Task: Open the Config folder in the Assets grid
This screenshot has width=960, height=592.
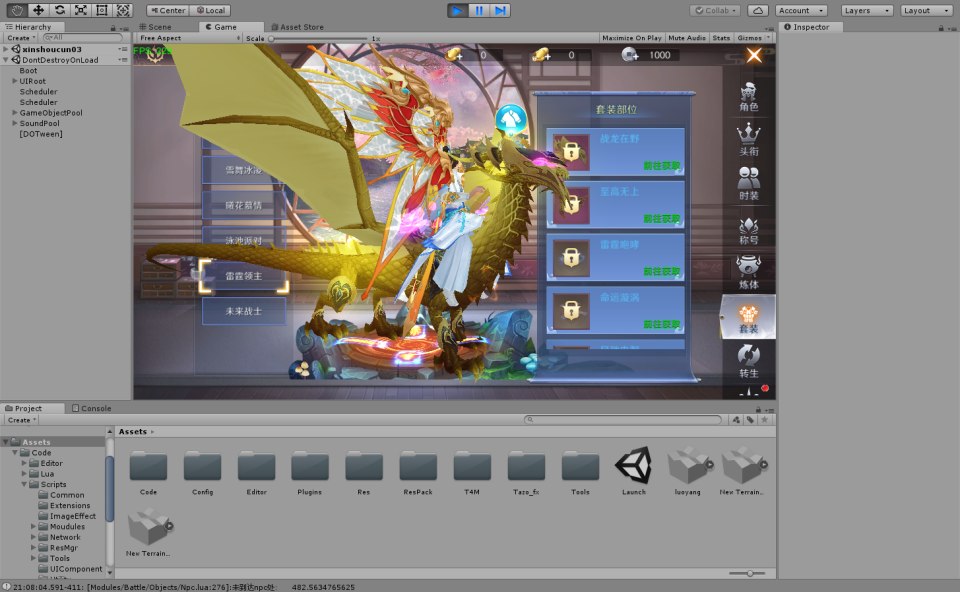Action: 202,472
